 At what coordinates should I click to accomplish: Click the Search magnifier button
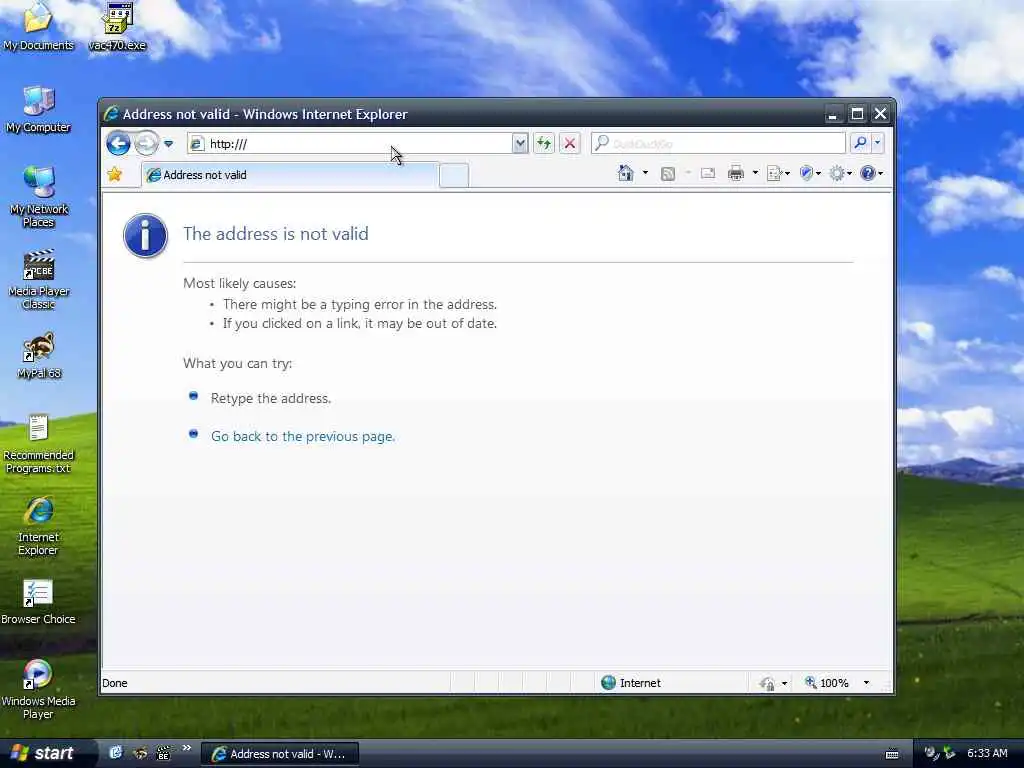[860, 143]
